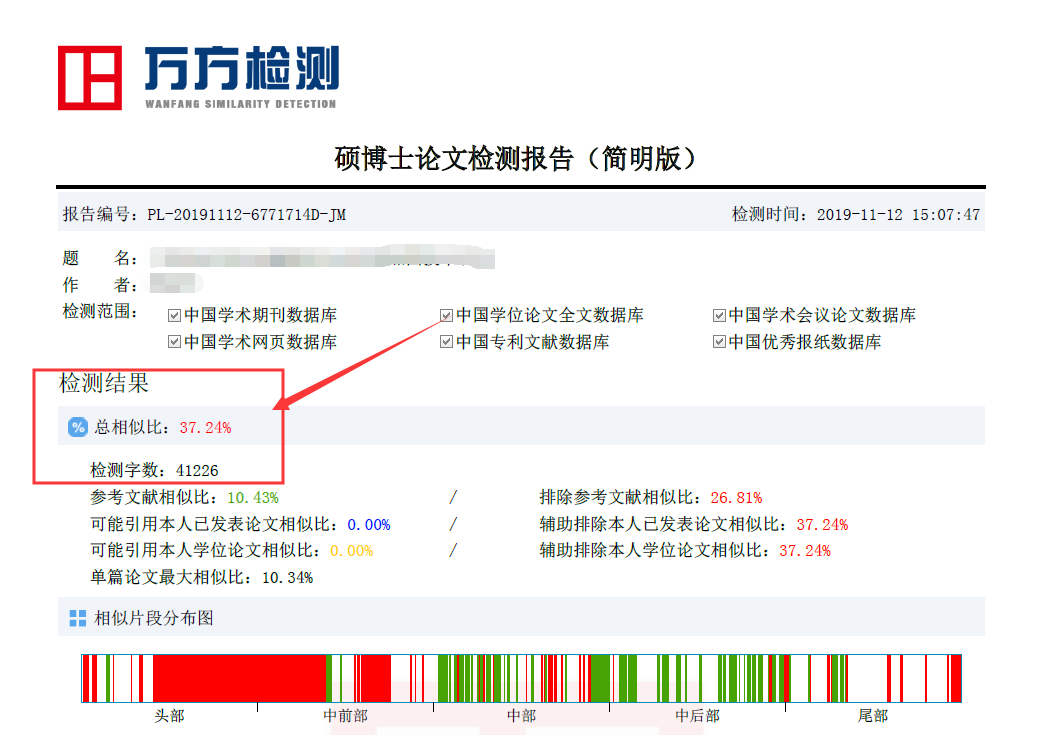Image resolution: width=1039 pixels, height=735 pixels.
Task: Select 可能引用本人已发表论文相似比 value 0.00%
Action: (369, 525)
